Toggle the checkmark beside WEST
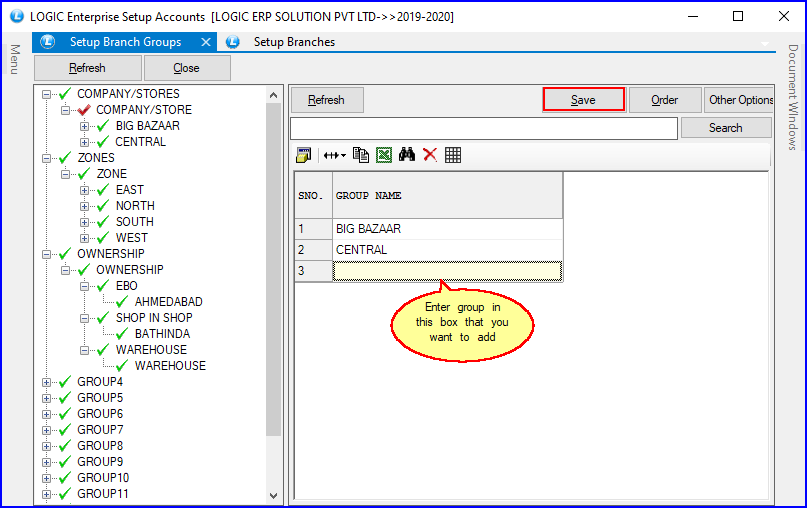This screenshot has width=807, height=508. (x=103, y=237)
